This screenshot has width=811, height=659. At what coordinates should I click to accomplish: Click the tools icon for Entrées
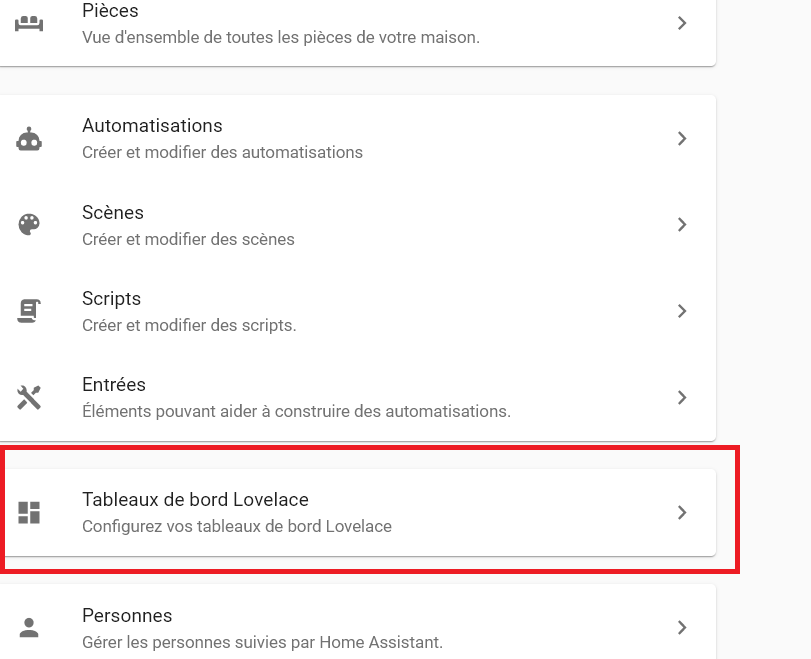(29, 397)
